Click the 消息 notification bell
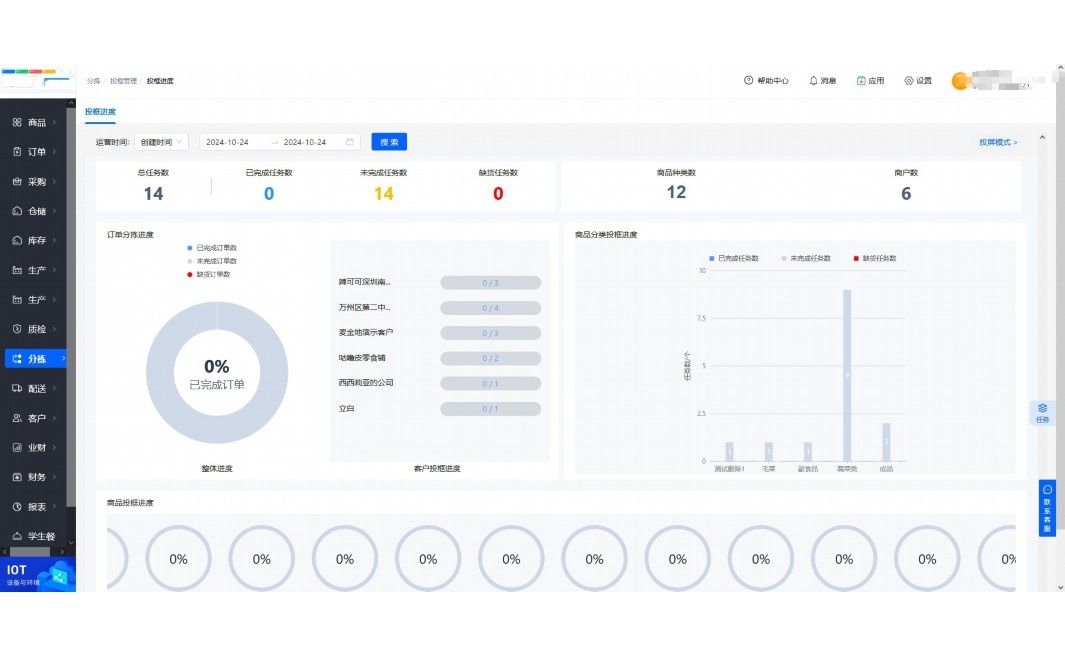The width and height of the screenshot is (1065, 656). coord(813,81)
